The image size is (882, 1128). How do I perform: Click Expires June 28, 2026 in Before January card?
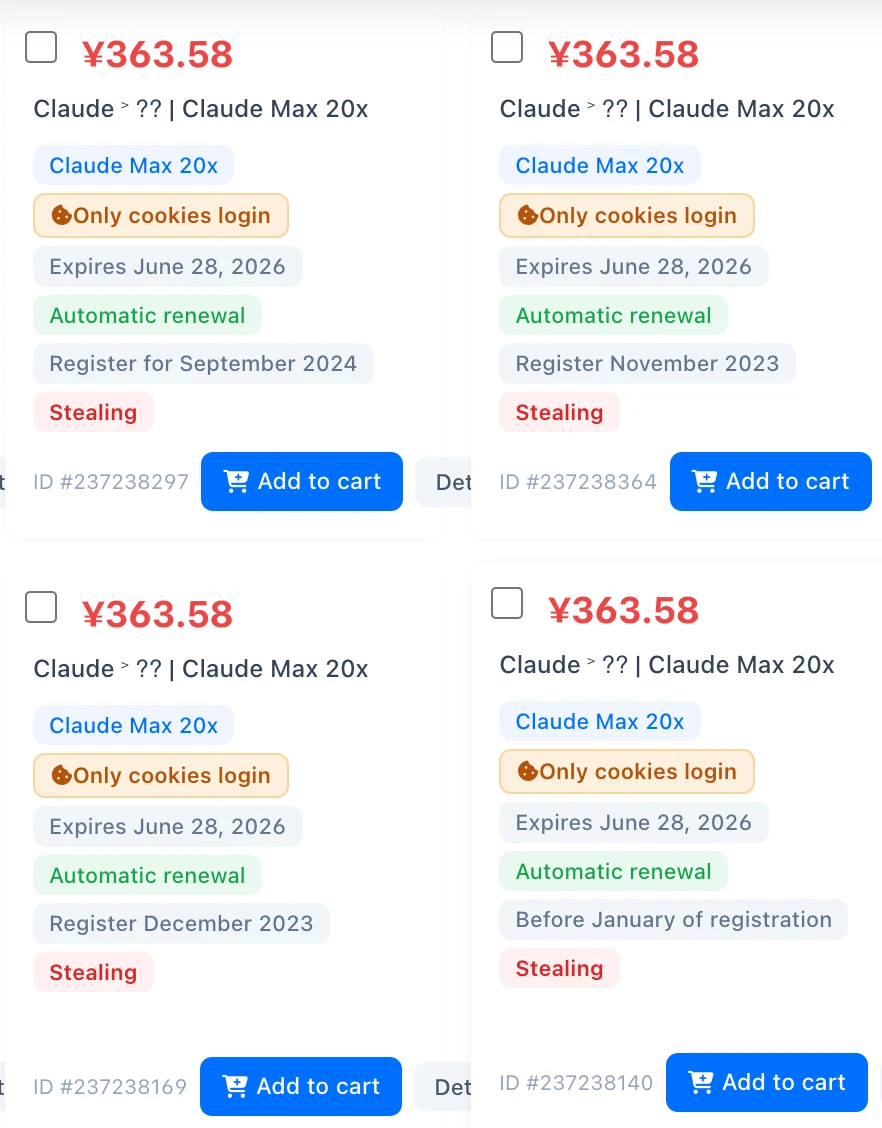coord(634,822)
